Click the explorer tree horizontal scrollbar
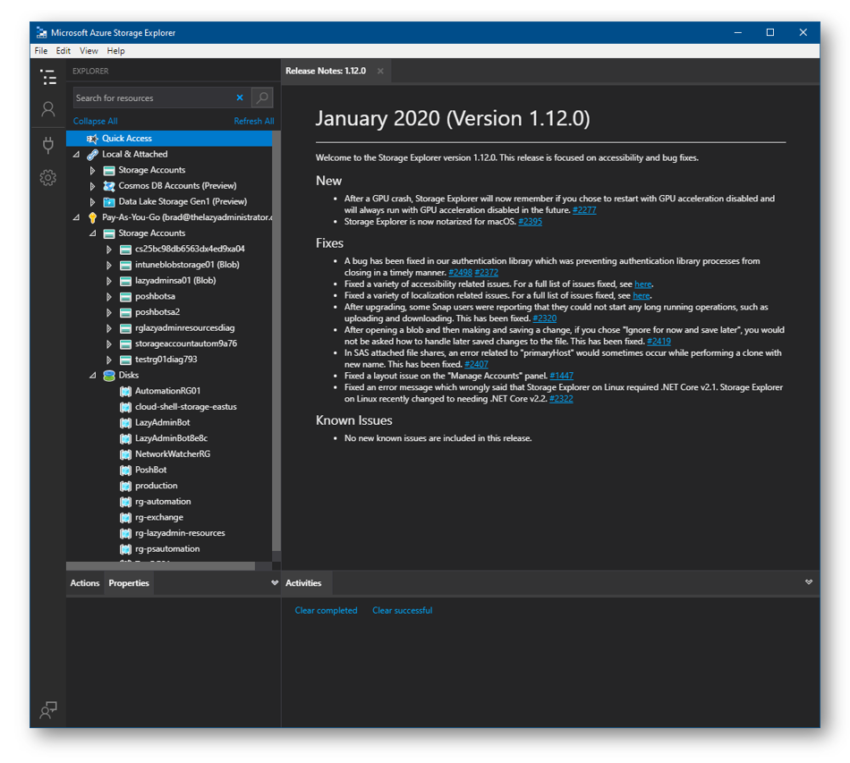The width and height of the screenshot is (850, 763). (x=160, y=566)
